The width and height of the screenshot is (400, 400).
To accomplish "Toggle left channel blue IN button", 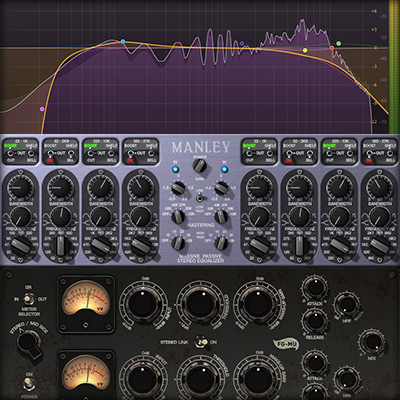I will (175, 170).
